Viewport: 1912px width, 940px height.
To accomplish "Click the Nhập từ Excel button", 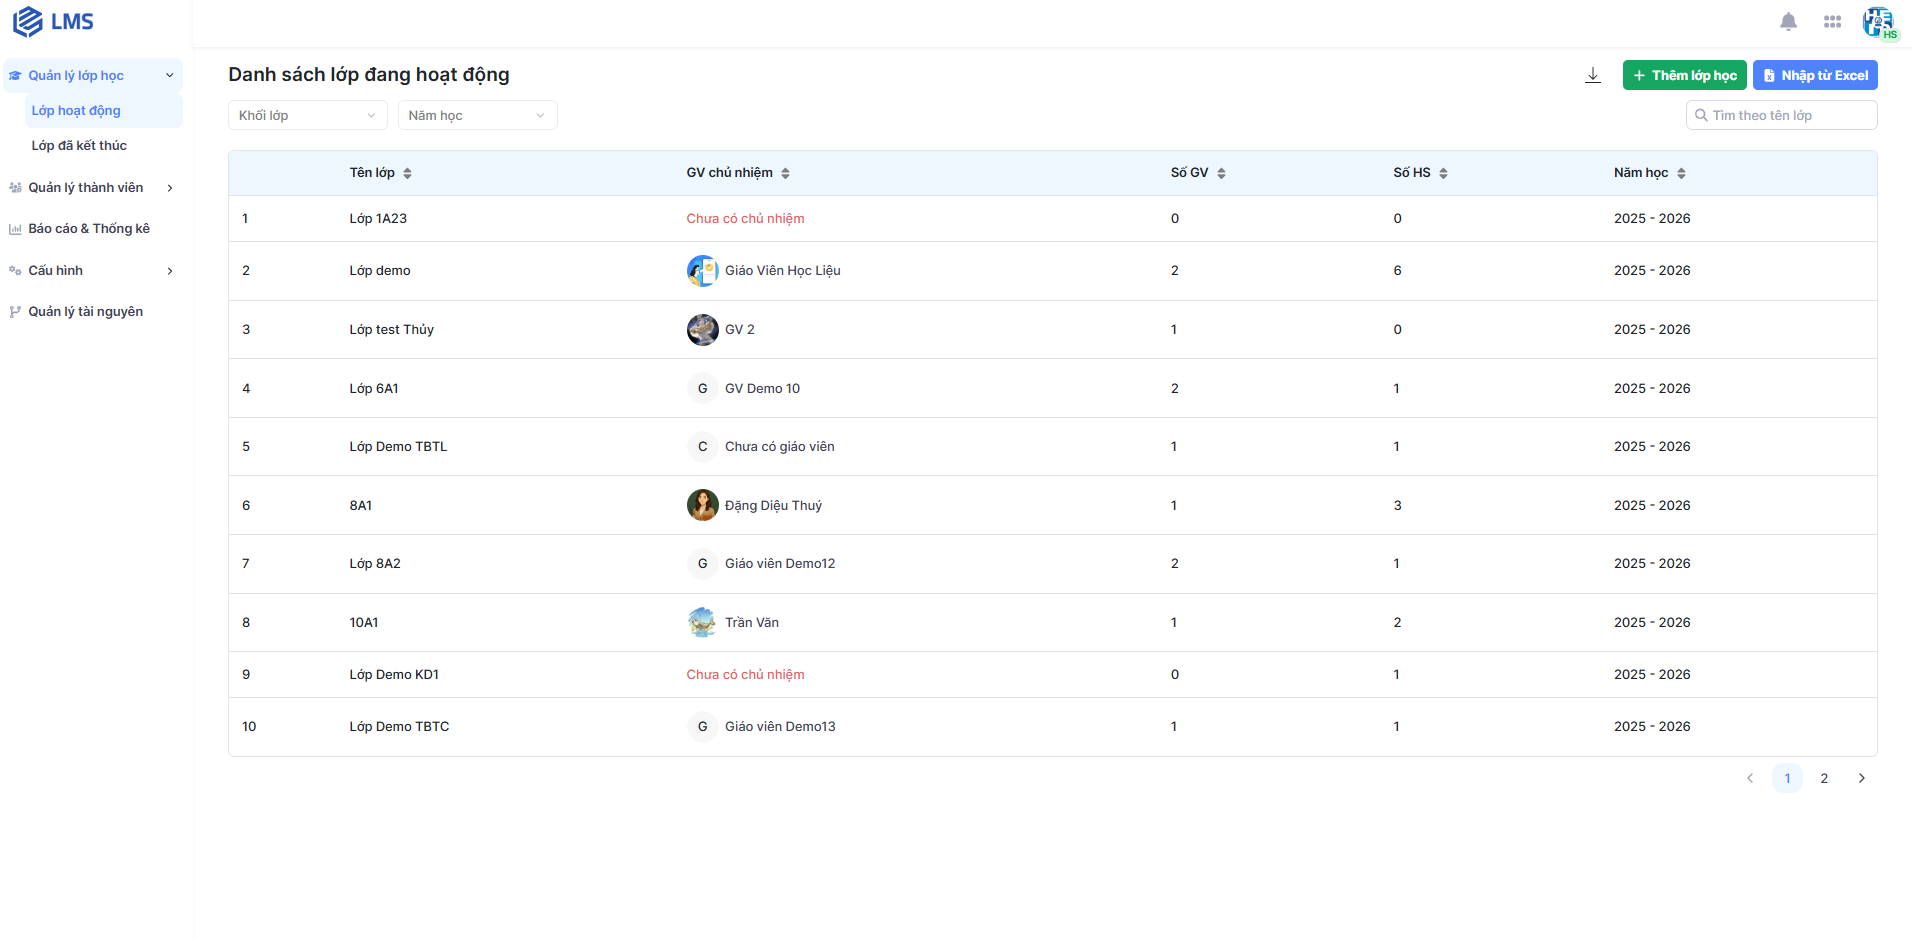I will tap(1814, 75).
